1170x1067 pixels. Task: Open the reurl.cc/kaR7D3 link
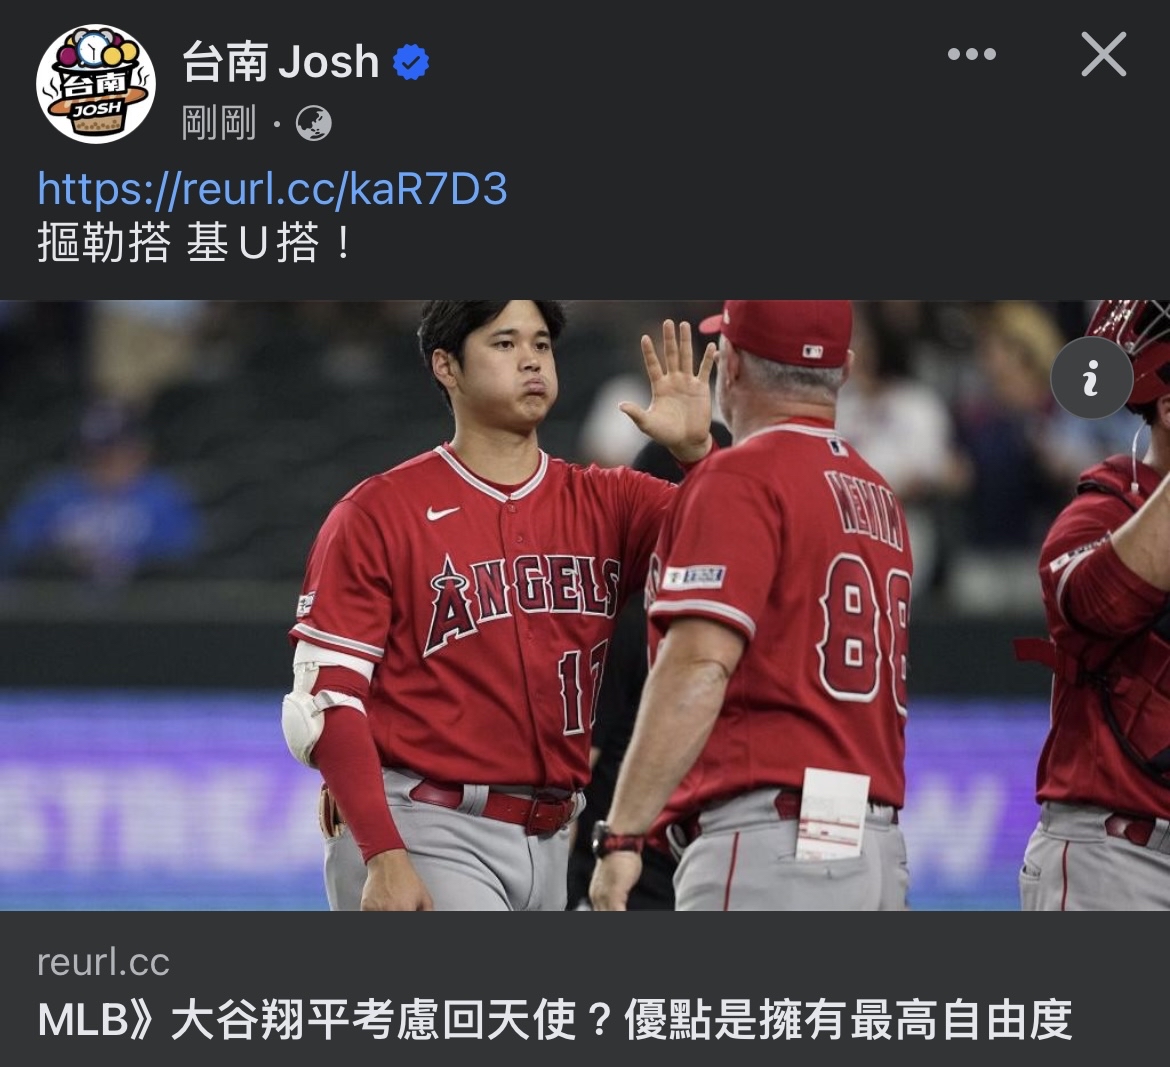click(x=272, y=188)
